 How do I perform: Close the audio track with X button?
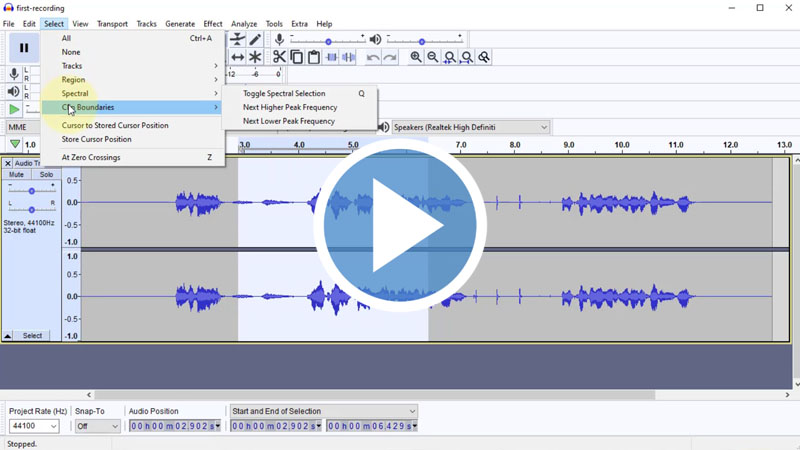[8, 163]
